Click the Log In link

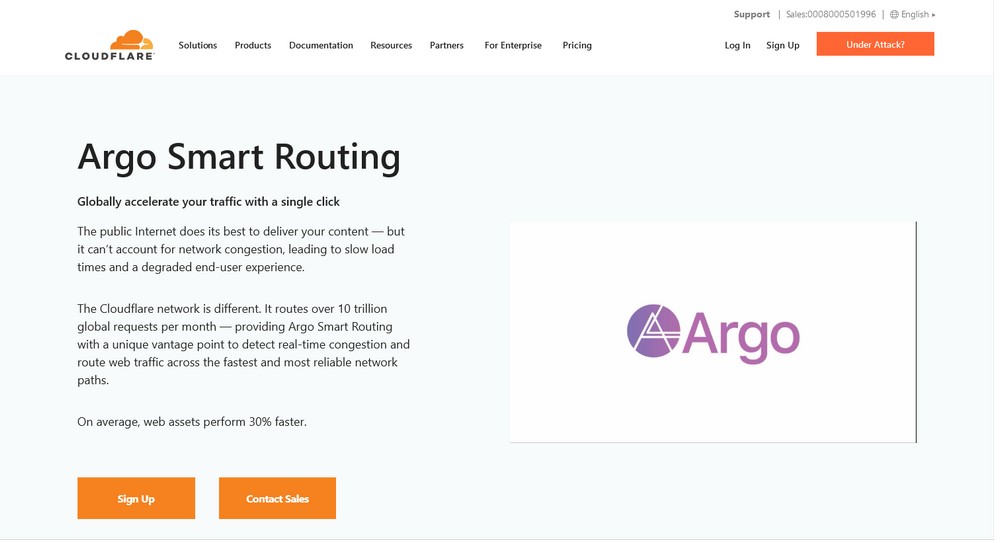737,45
